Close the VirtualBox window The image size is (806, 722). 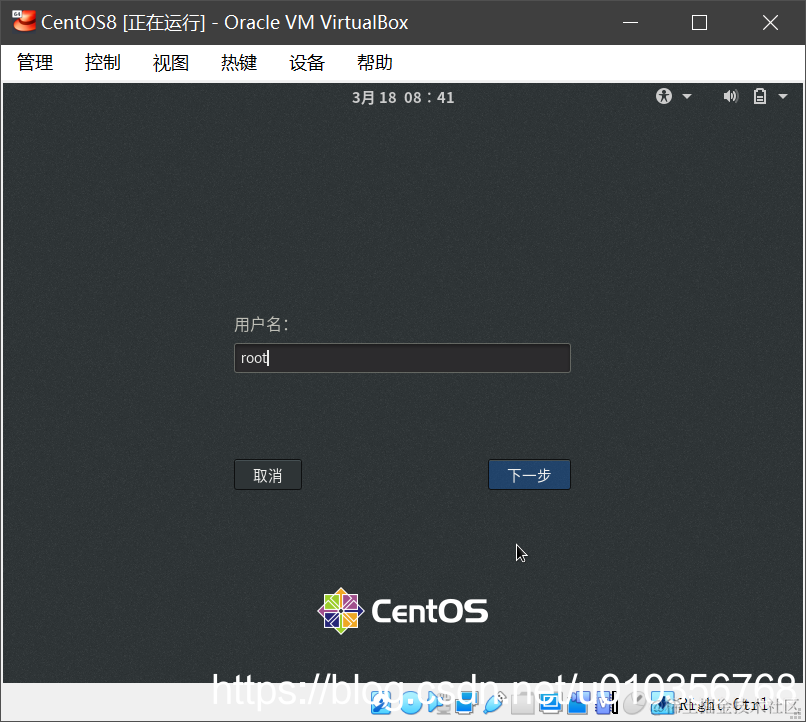[770, 23]
